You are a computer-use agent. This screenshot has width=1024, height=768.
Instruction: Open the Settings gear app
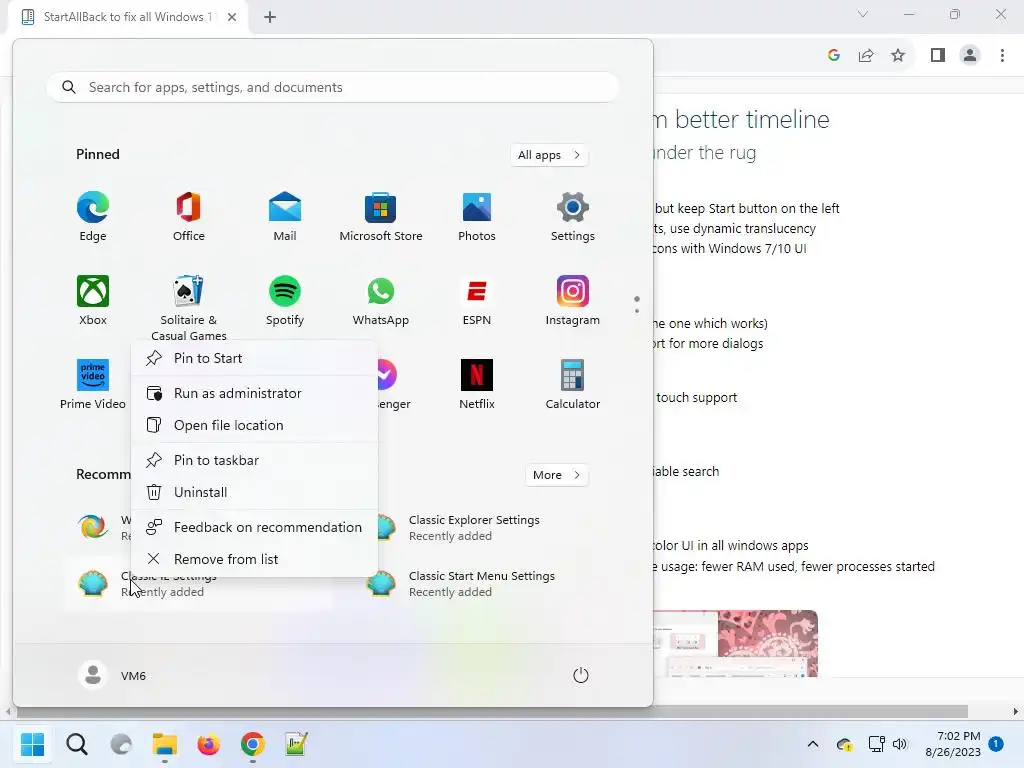tap(573, 217)
